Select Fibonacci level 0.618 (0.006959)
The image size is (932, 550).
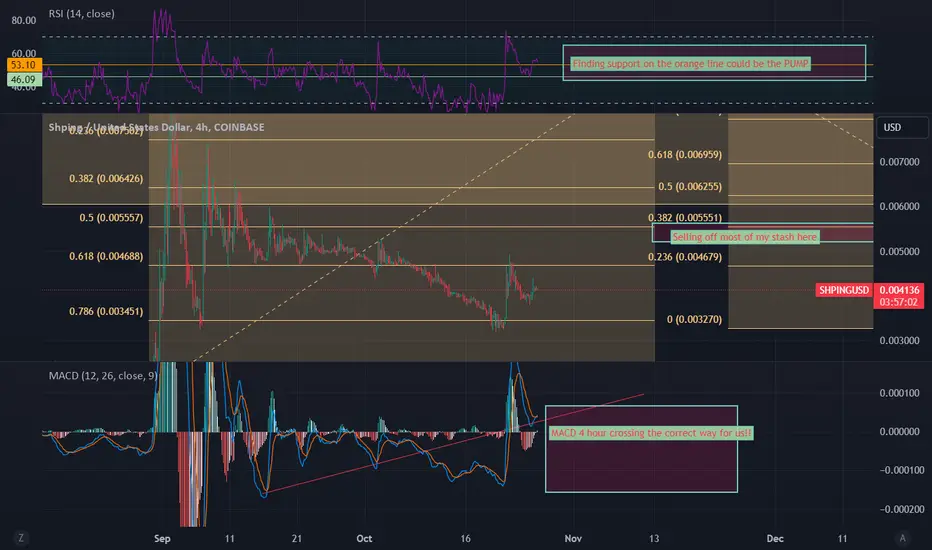tap(685, 155)
